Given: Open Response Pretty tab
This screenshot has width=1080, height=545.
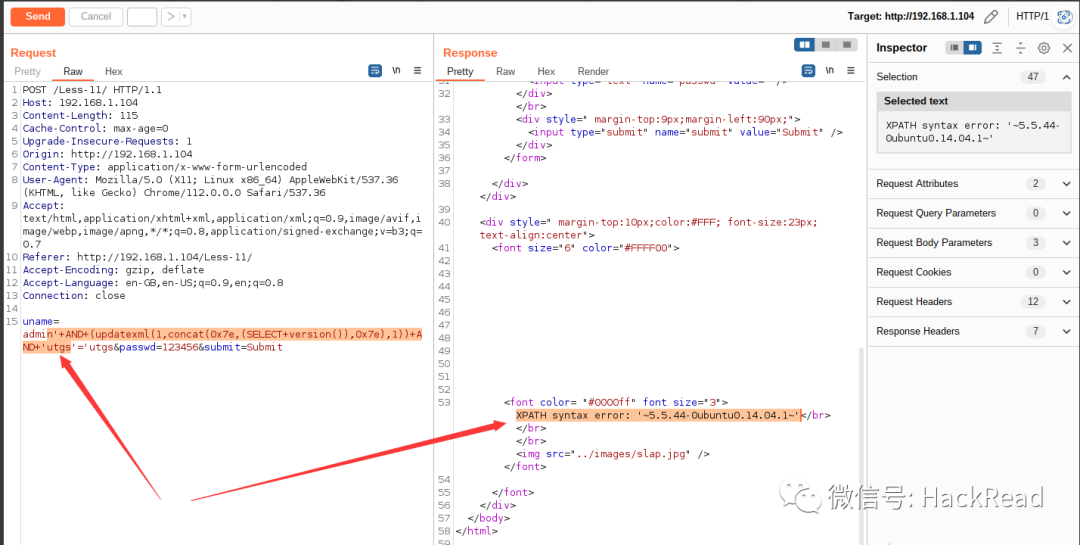Looking at the screenshot, I should (x=460, y=71).
